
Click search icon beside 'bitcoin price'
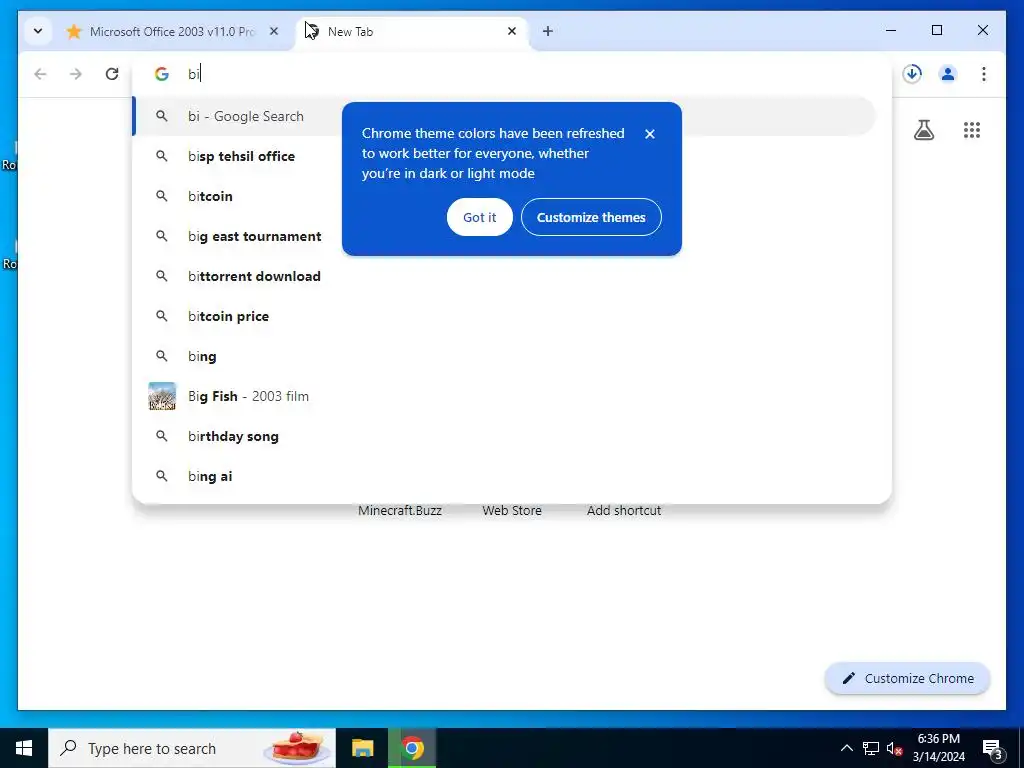tap(161, 316)
